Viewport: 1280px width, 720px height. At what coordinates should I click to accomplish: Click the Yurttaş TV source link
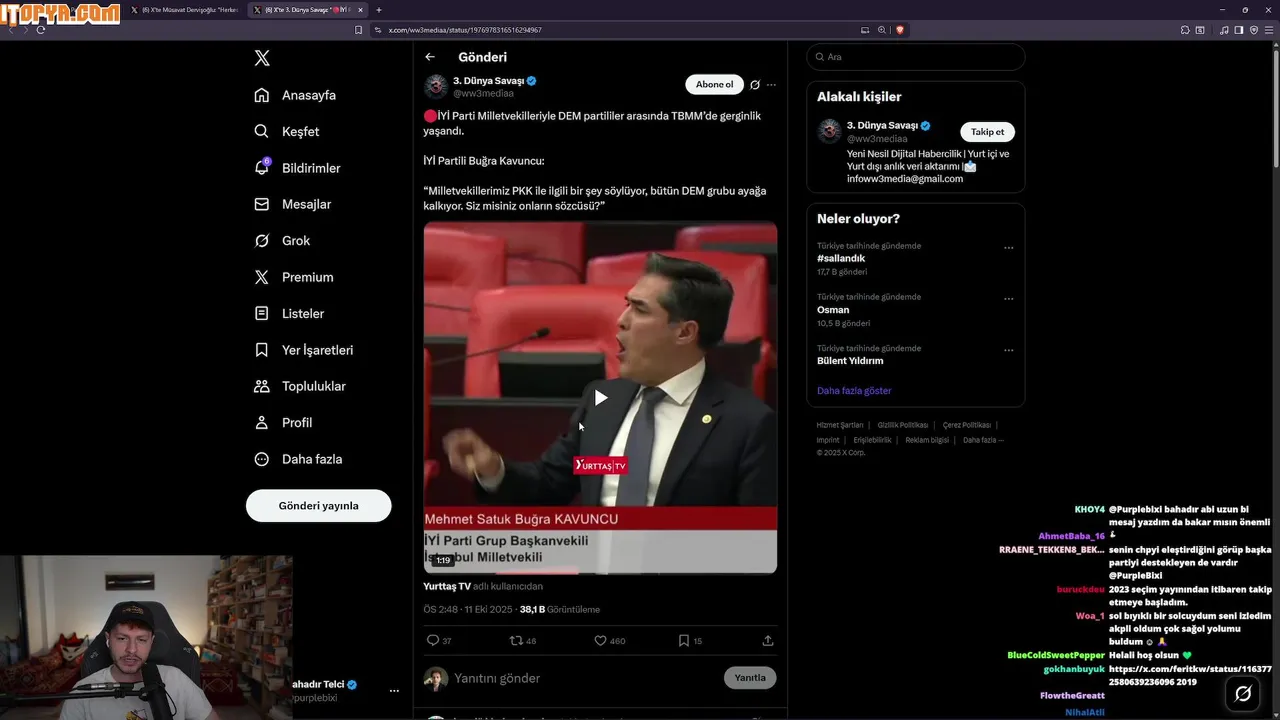click(447, 586)
